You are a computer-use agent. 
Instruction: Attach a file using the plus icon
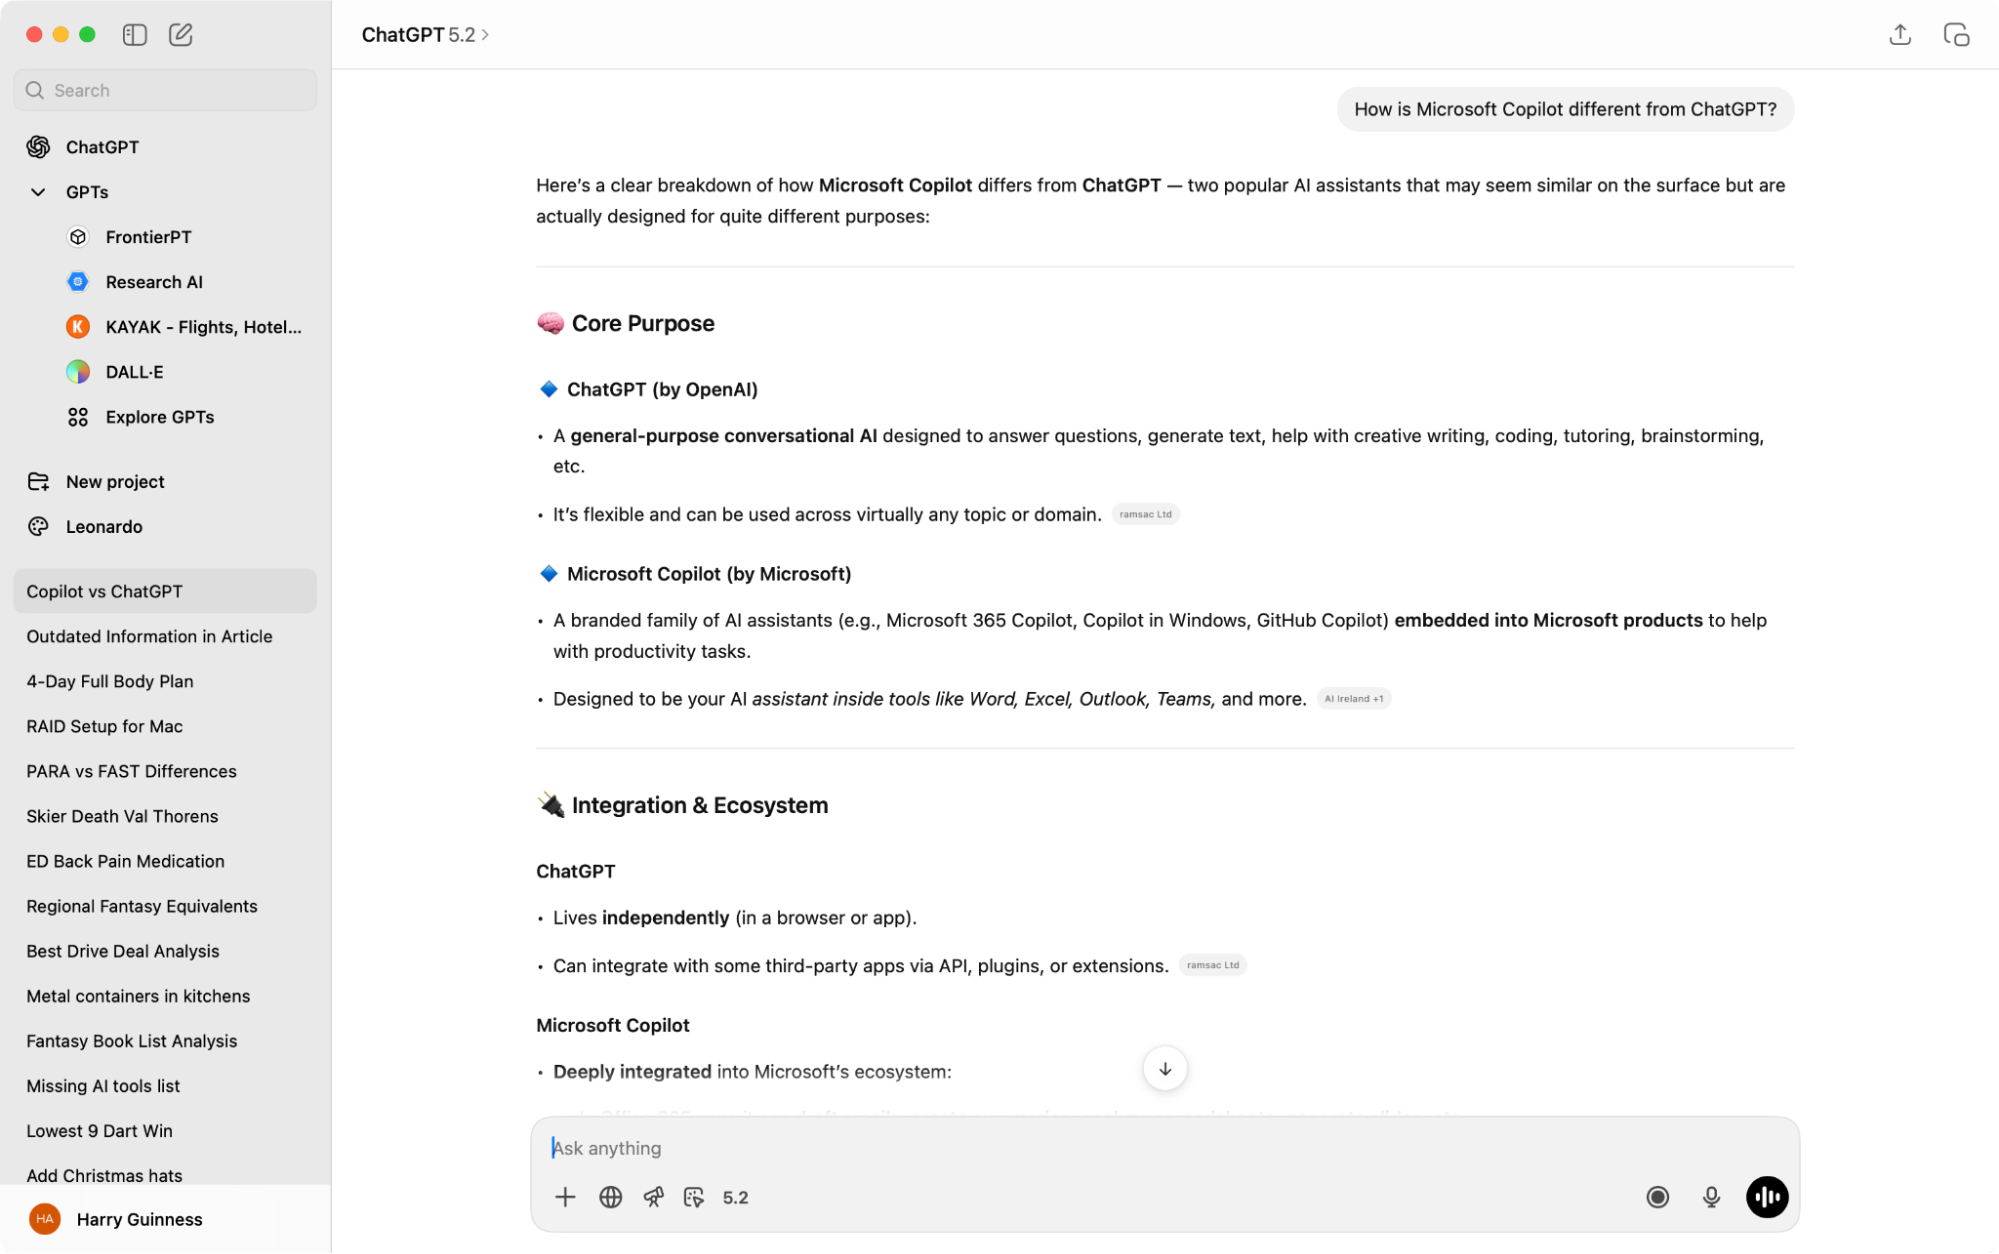565,1197
